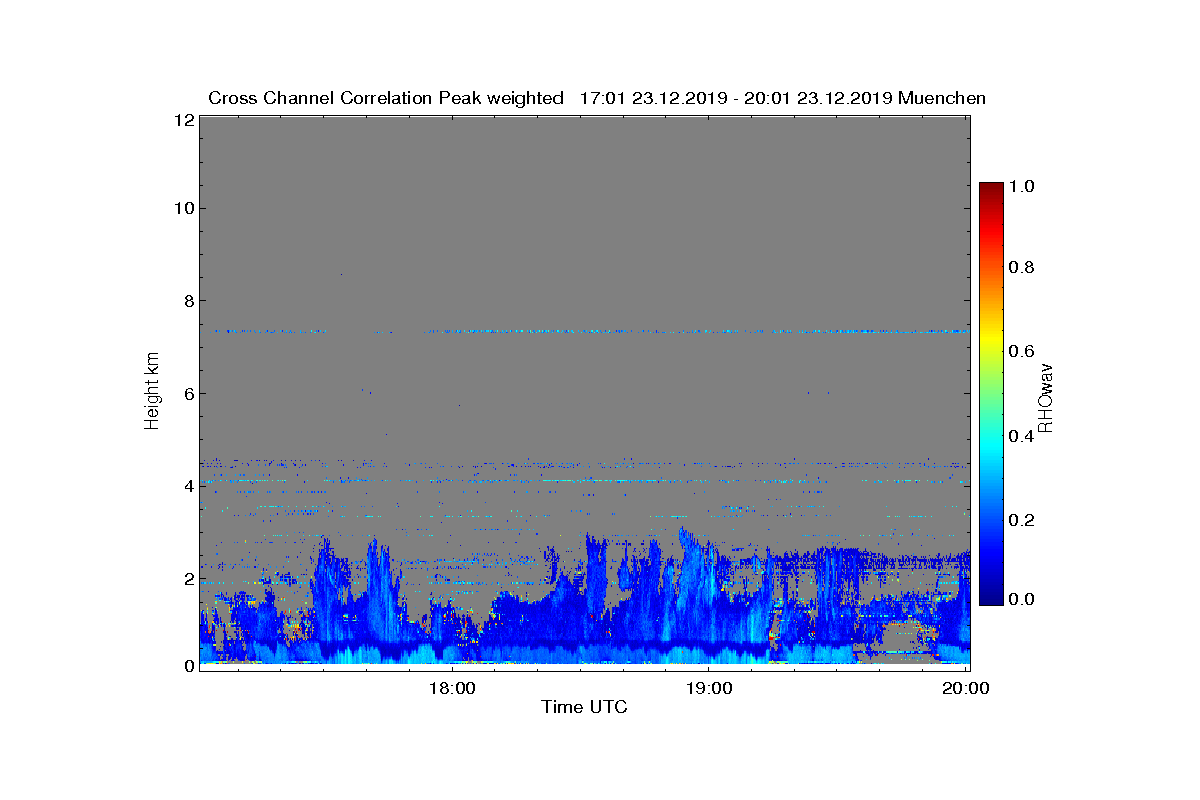1200x800 pixels.
Task: Click the plot title 'Cross Channel Correlation Peak weighted'
Action: 386,98
